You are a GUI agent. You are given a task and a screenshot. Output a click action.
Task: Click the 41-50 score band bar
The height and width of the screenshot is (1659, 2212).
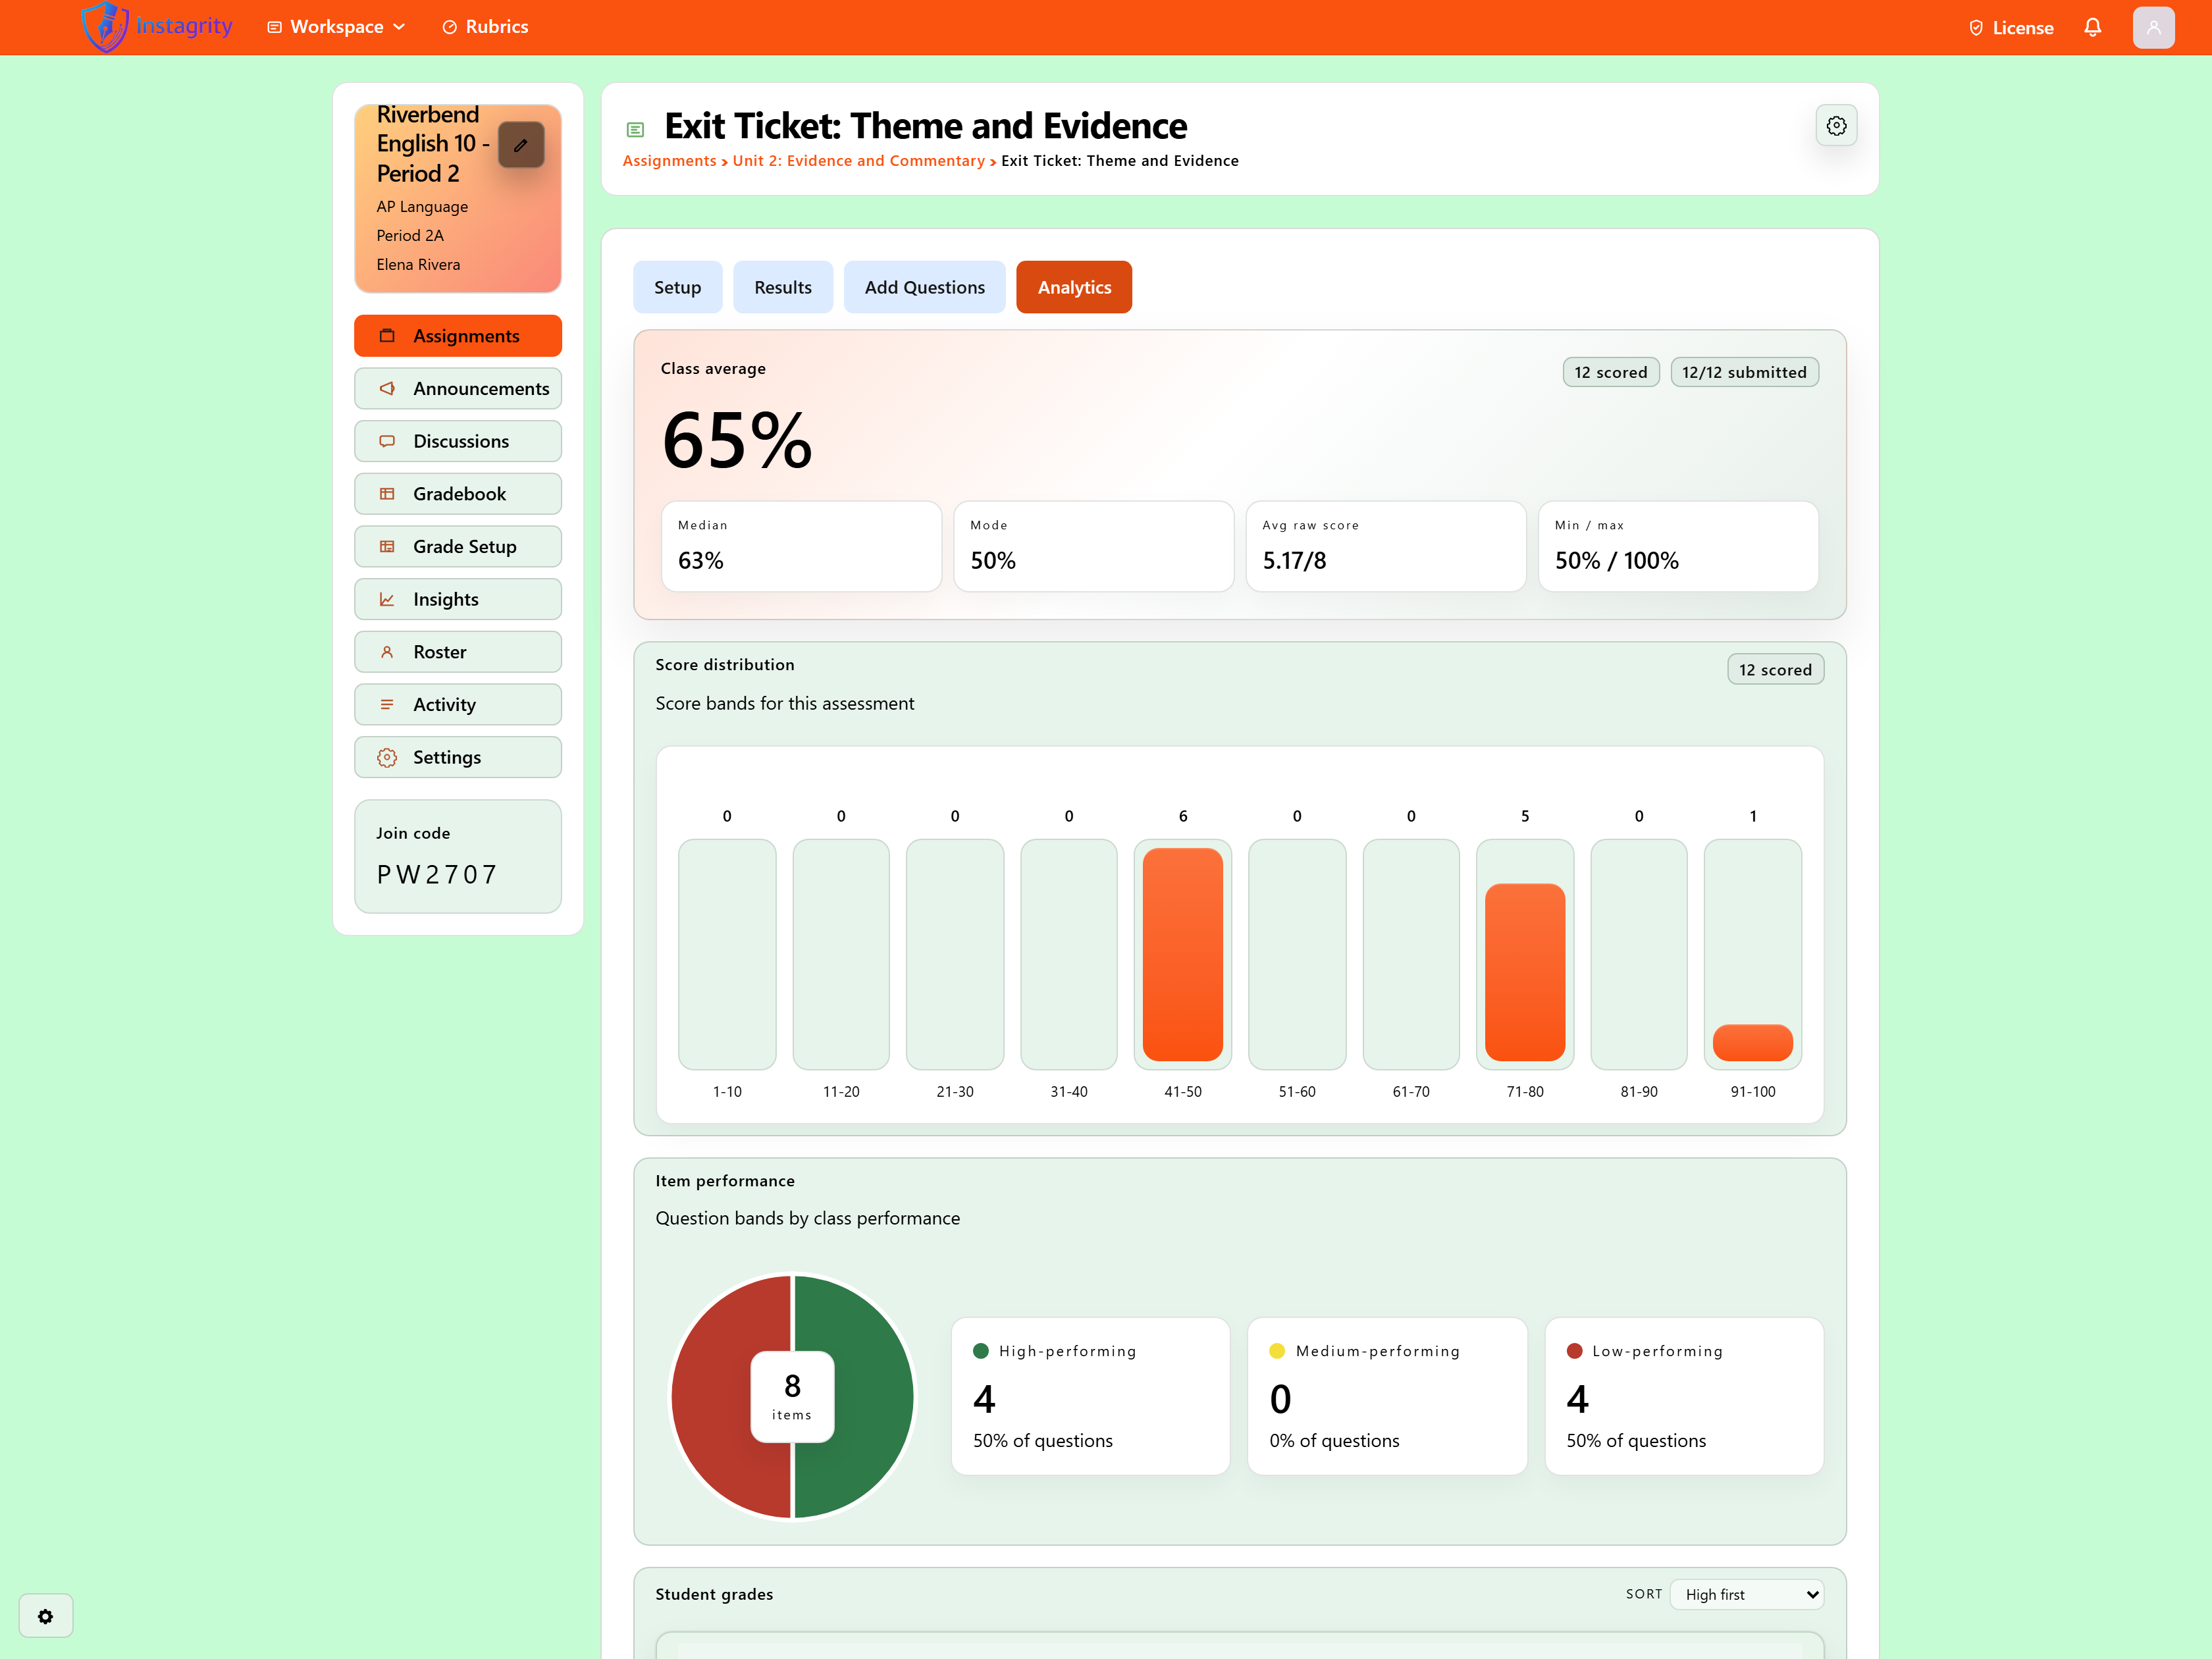click(x=1182, y=954)
